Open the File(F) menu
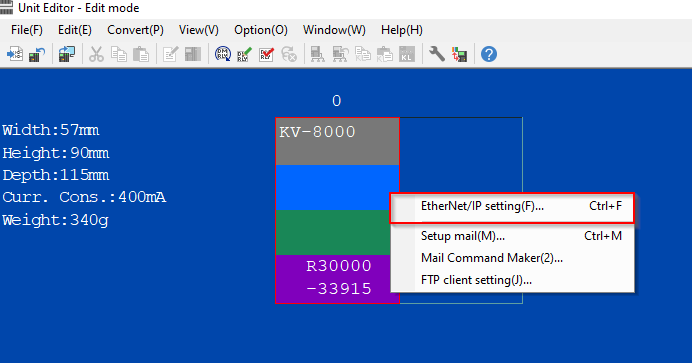Viewport: 692px width, 363px height. click(26, 30)
